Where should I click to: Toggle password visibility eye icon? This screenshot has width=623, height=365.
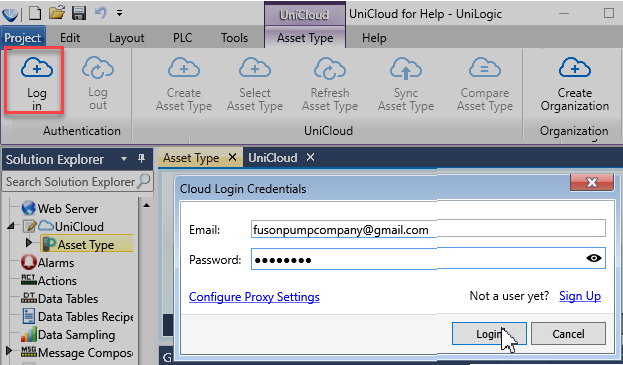pyautogui.click(x=594, y=258)
